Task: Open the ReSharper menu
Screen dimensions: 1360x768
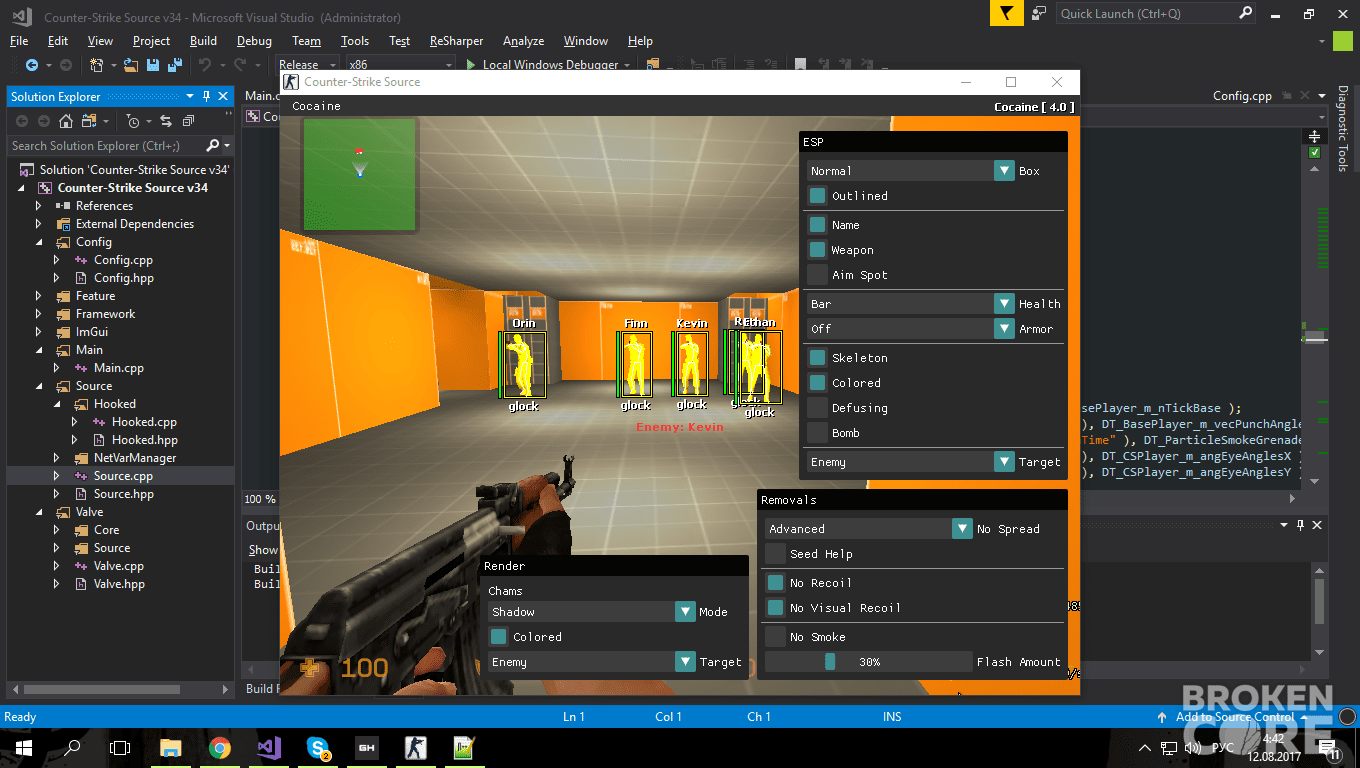Action: 456,41
